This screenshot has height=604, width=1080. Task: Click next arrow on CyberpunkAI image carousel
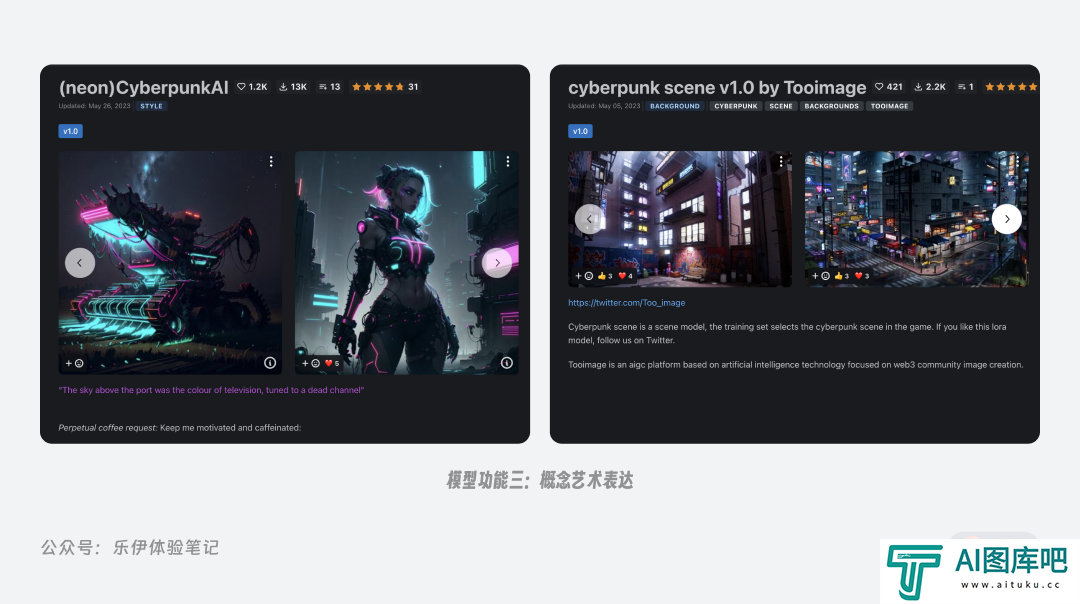tap(497, 263)
